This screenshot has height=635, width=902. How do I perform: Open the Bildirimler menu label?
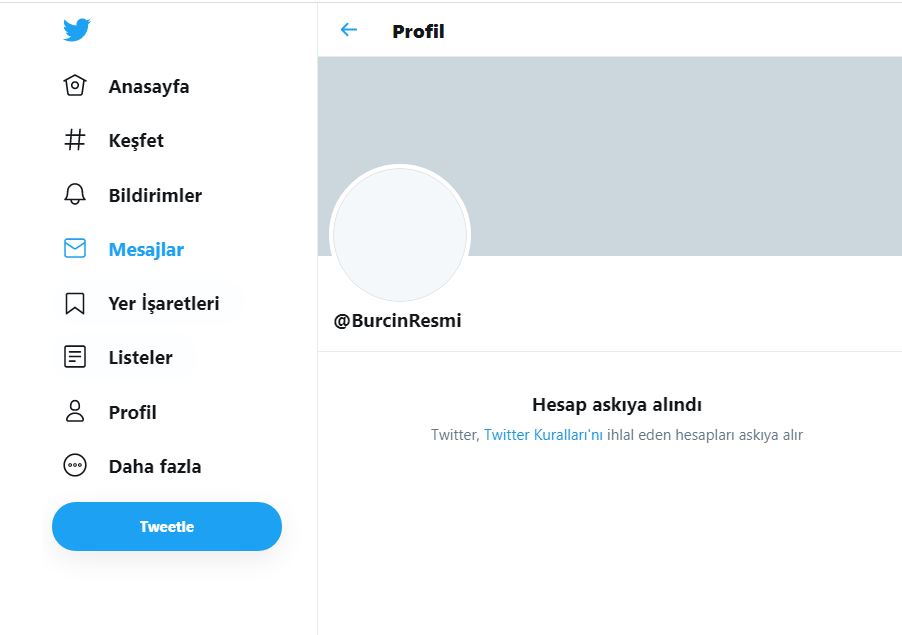pyautogui.click(x=155, y=196)
